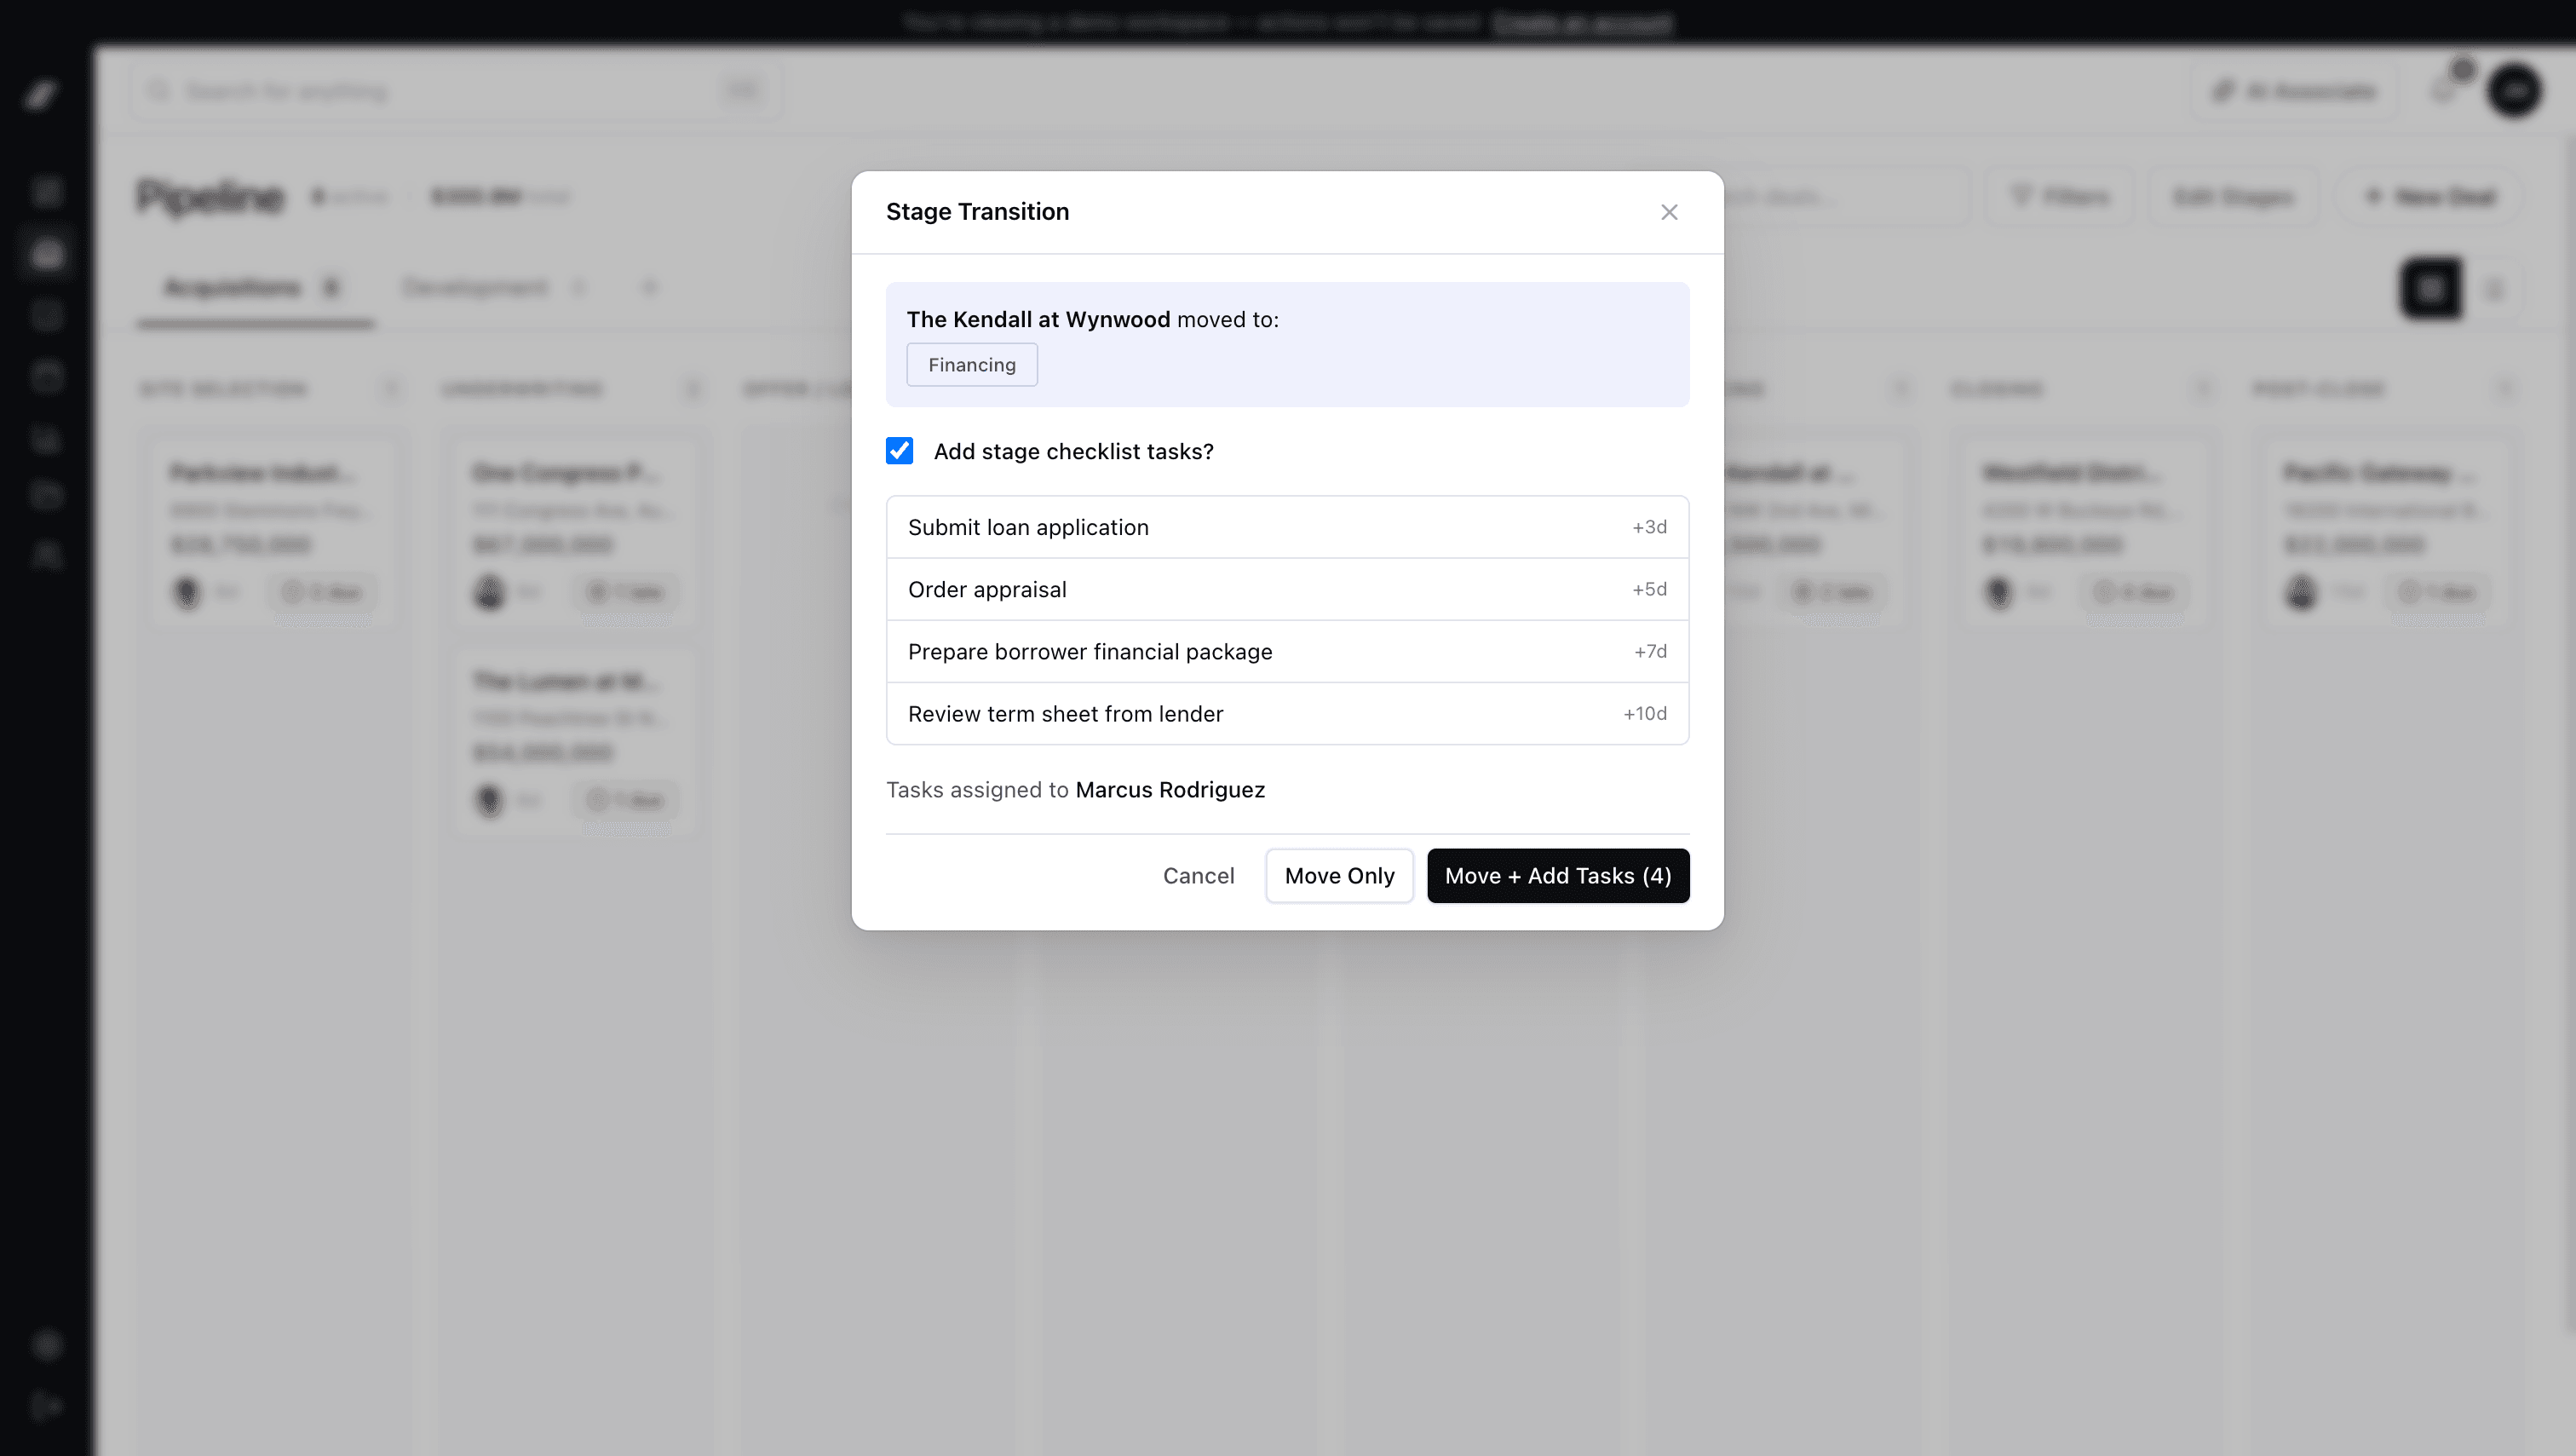Cancel the stage transition
The width and height of the screenshot is (2576, 1456).
pos(1199,875)
